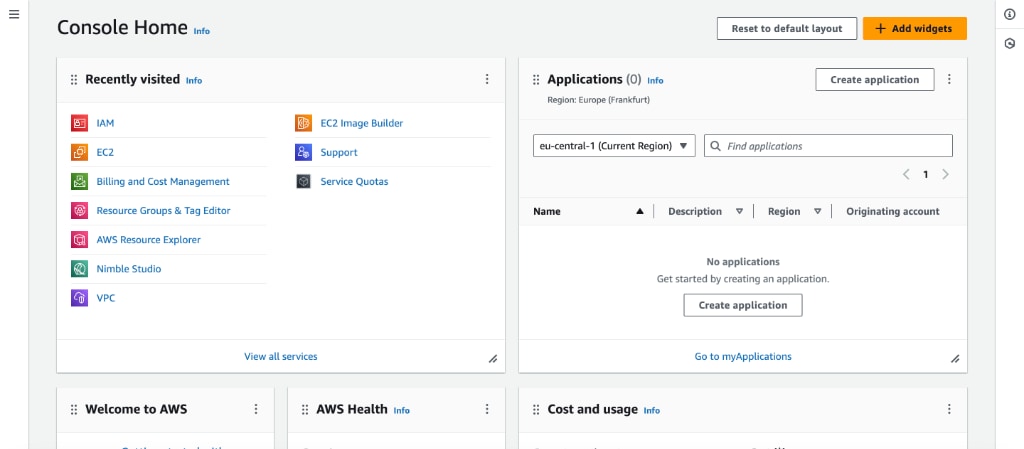Click Reset to default layout button
The width and height of the screenshot is (1024, 449).
(787, 29)
